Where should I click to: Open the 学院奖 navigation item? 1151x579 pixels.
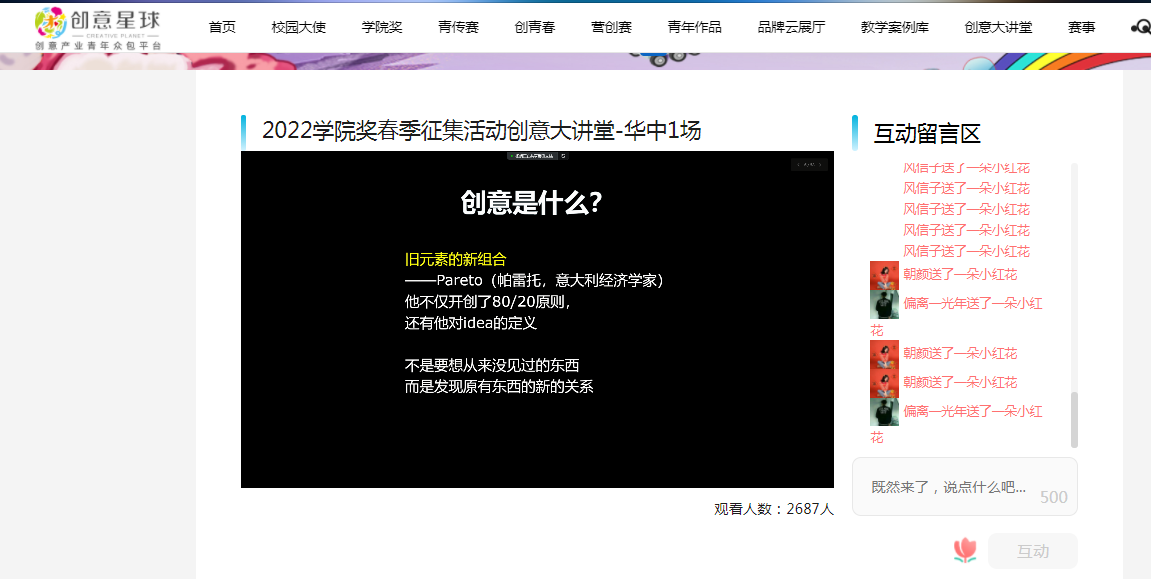(x=382, y=27)
